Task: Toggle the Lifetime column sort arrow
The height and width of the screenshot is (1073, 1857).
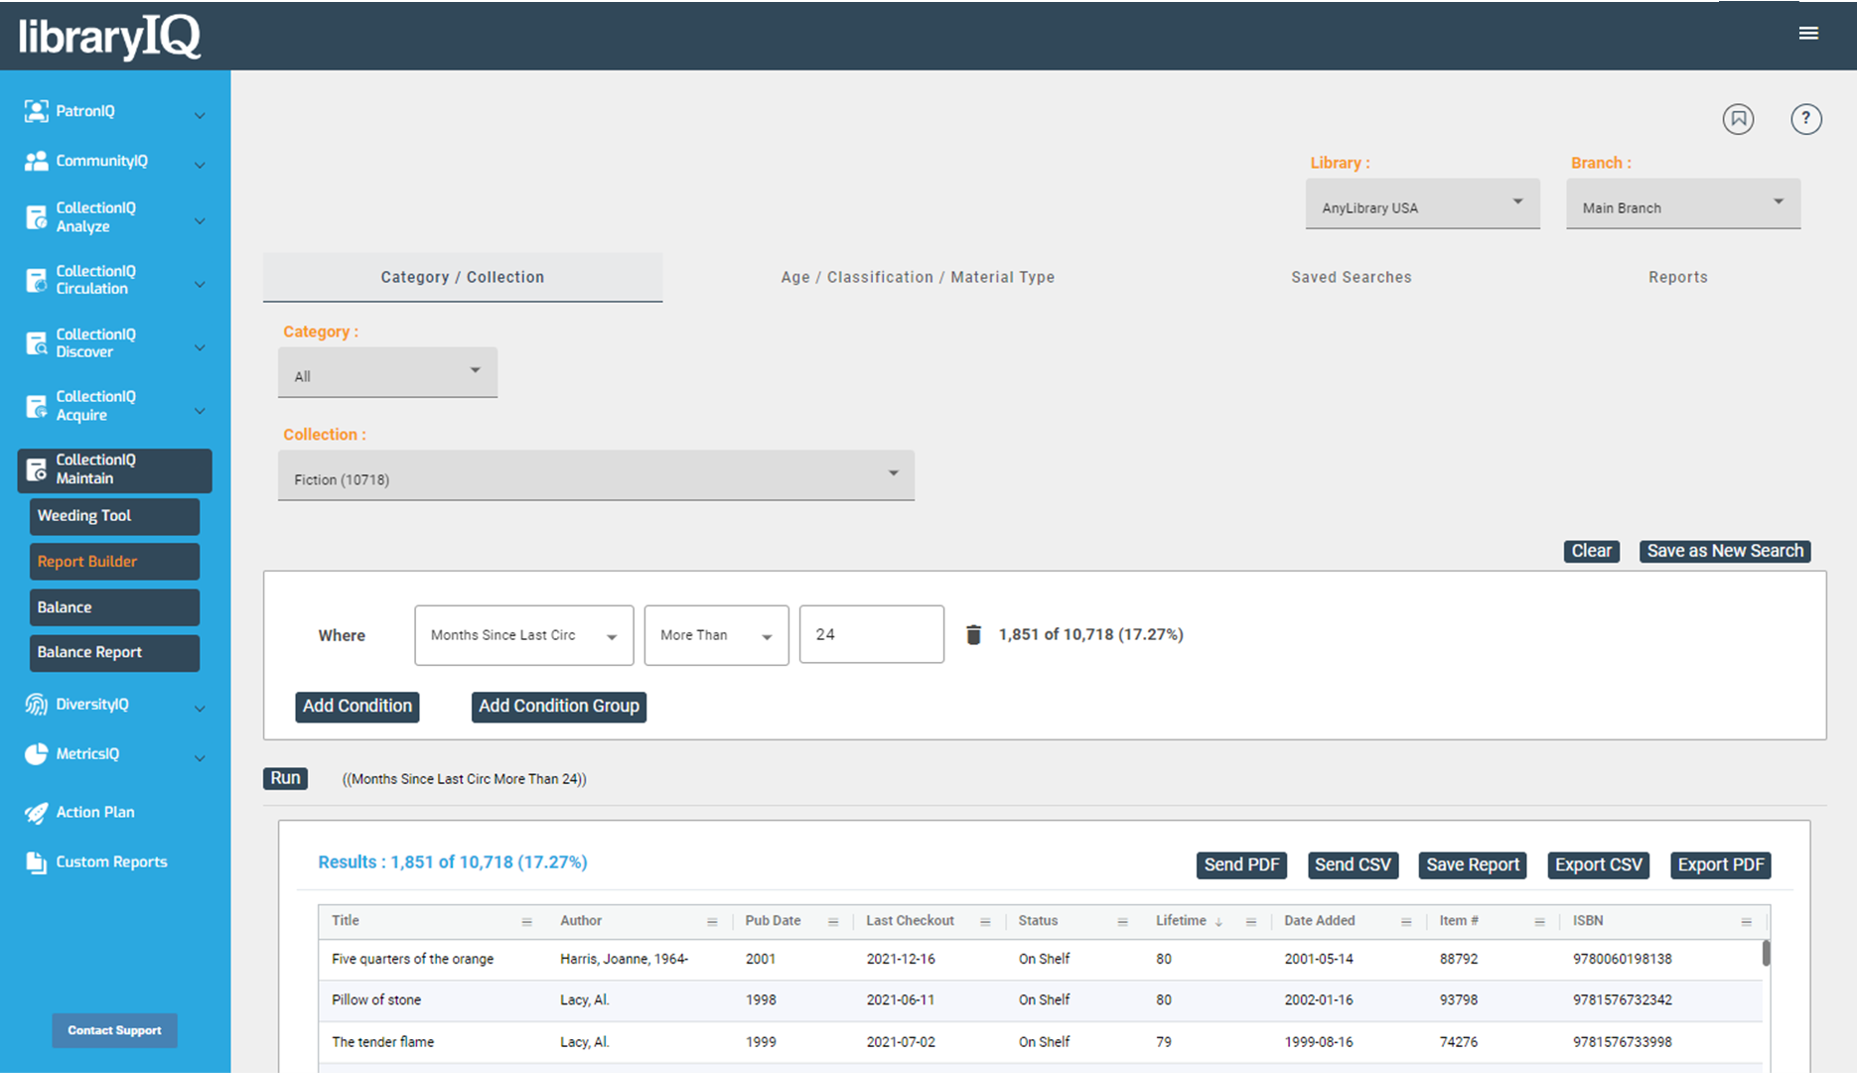Action: click(x=1218, y=921)
